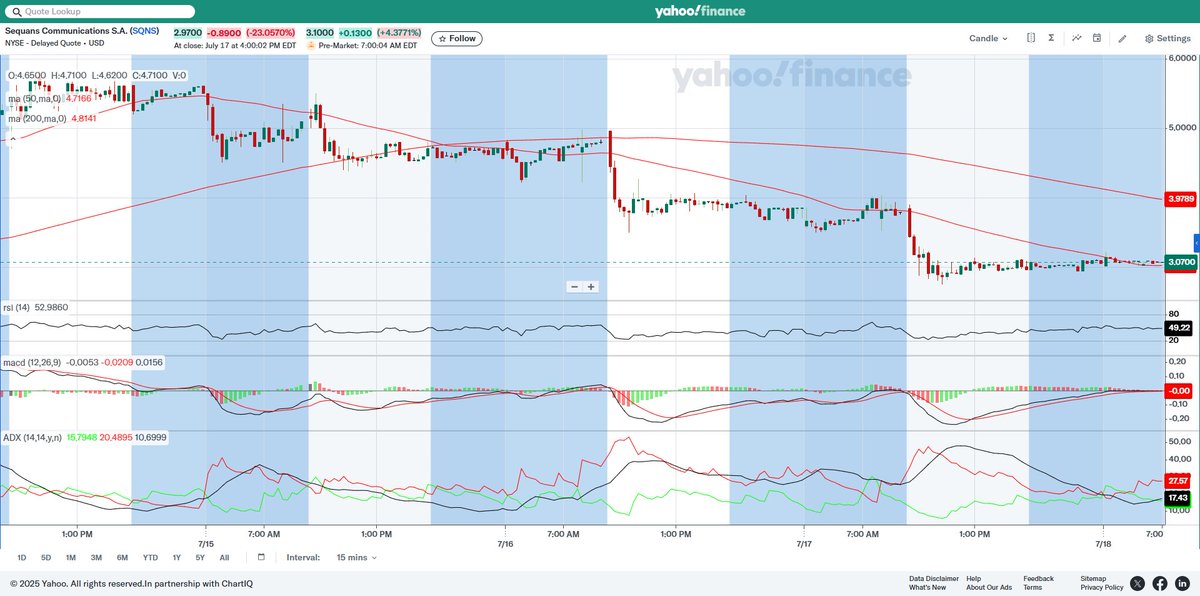The image size is (1200, 596).
Task: Open the About Our Ads link
Action: (989, 587)
